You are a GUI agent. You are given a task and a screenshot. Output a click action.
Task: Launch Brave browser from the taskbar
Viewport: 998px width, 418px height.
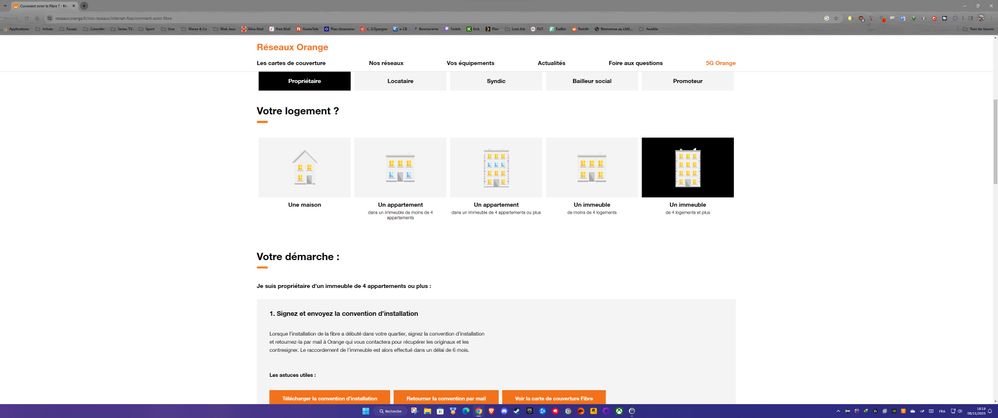pyautogui.click(x=491, y=412)
